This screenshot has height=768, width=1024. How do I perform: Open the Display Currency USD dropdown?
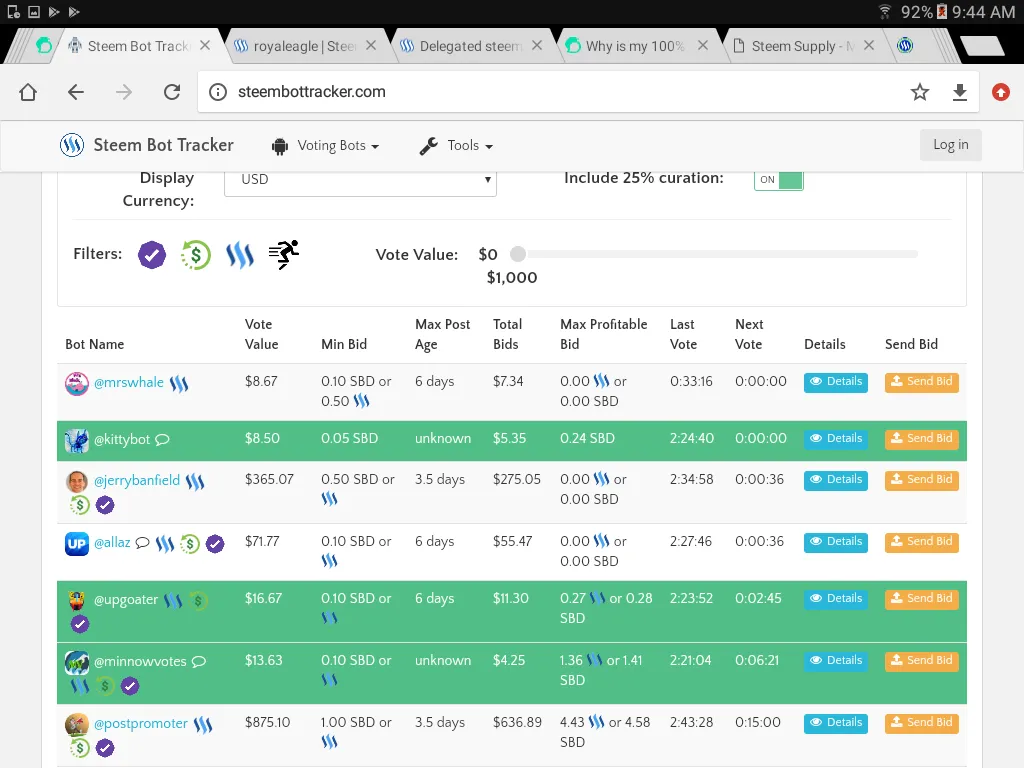coord(360,181)
